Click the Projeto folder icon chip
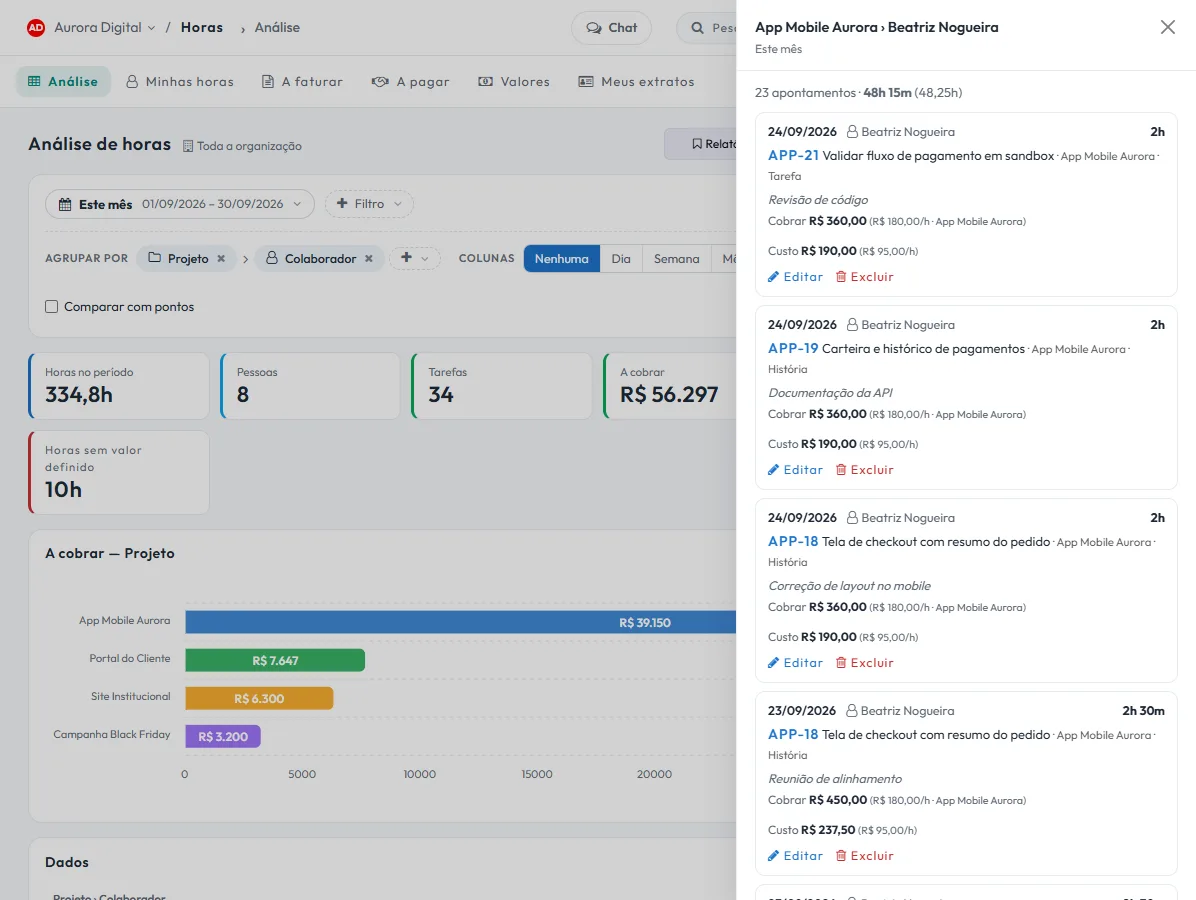The height and width of the screenshot is (900, 1196). 154,258
